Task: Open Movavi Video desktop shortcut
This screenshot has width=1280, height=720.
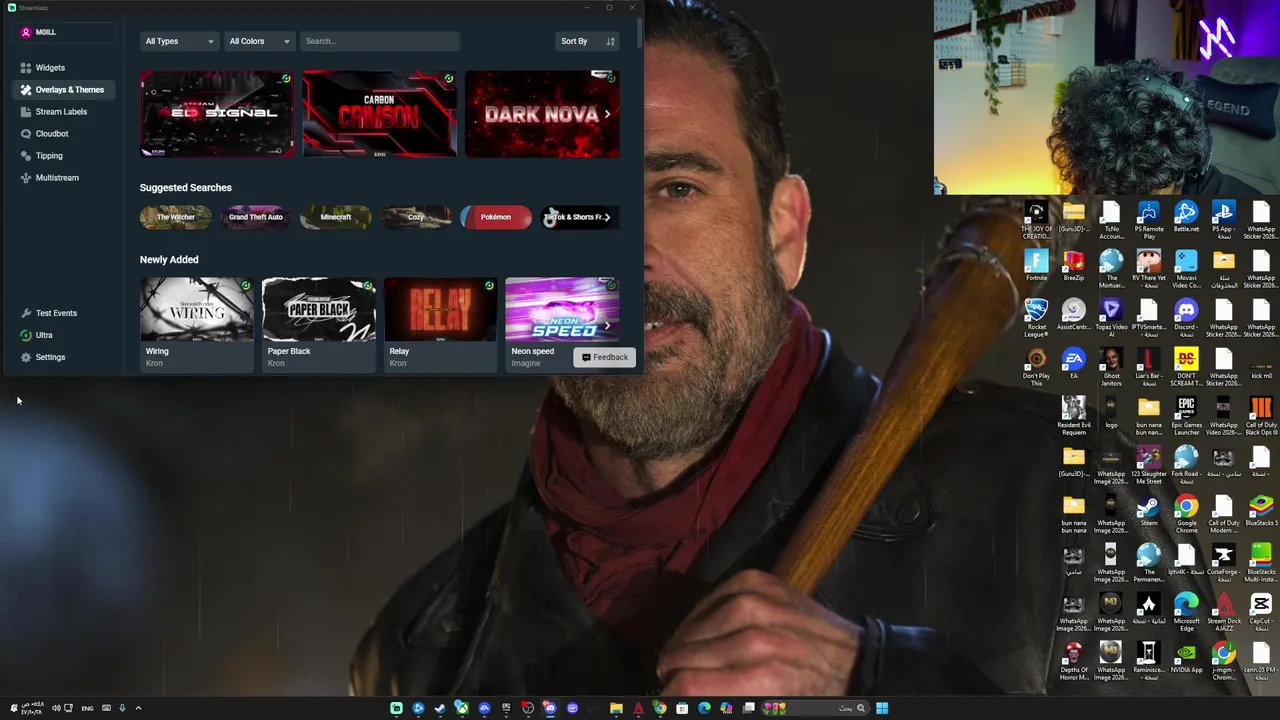Action: (x=1186, y=270)
